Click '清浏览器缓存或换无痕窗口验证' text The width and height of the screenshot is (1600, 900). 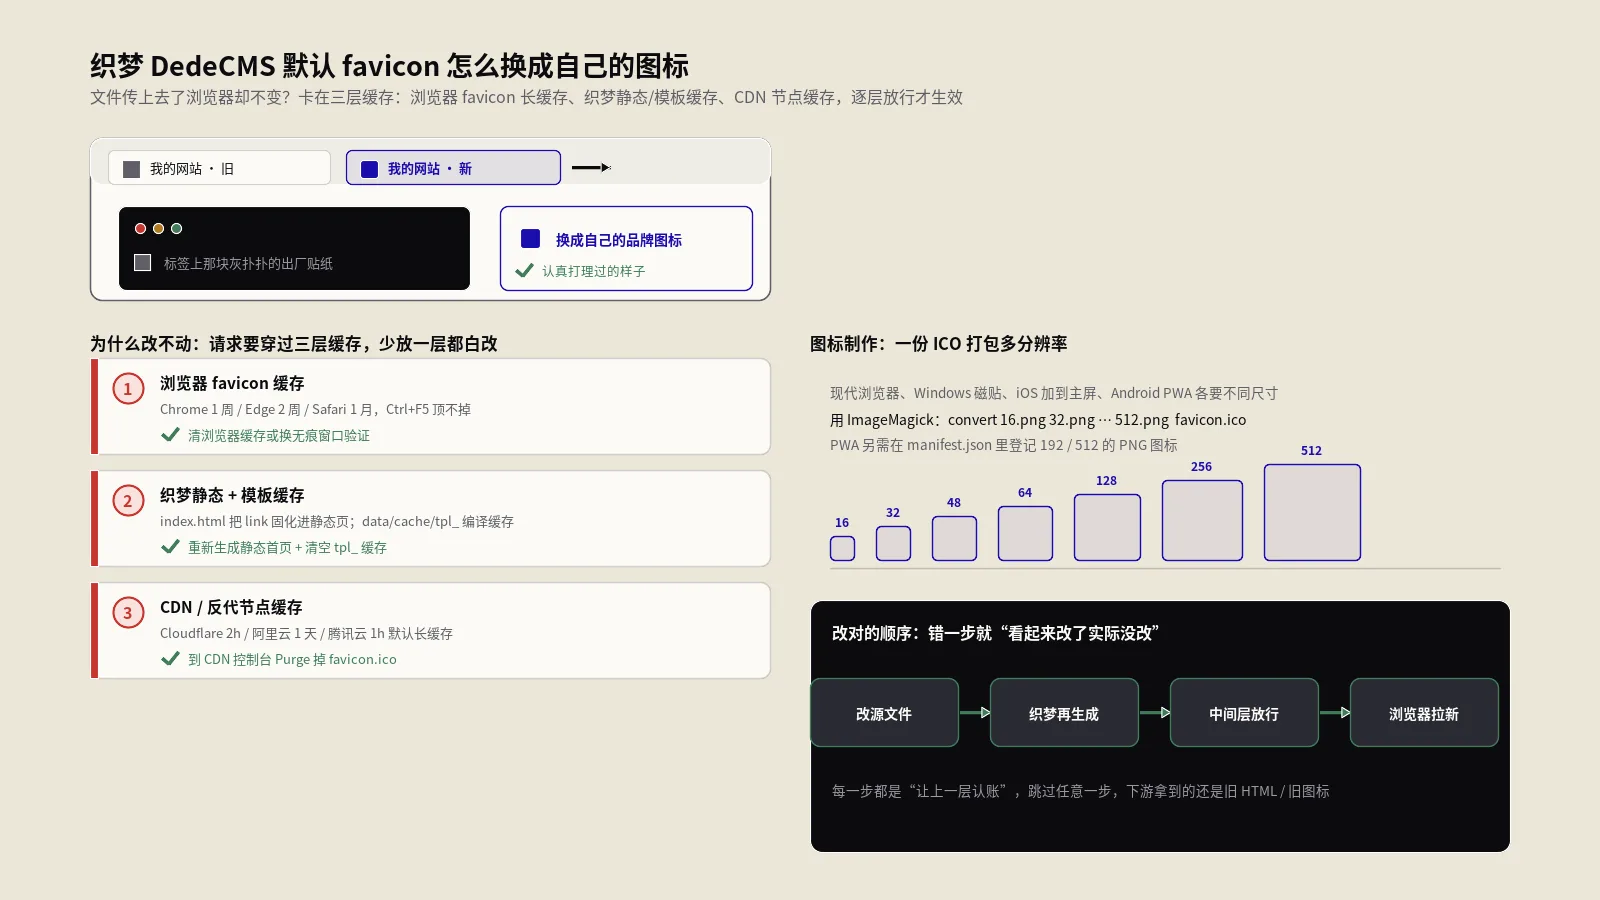[279, 436]
